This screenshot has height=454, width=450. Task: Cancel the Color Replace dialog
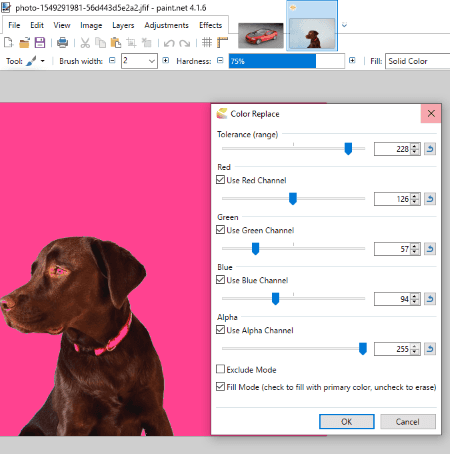408,422
